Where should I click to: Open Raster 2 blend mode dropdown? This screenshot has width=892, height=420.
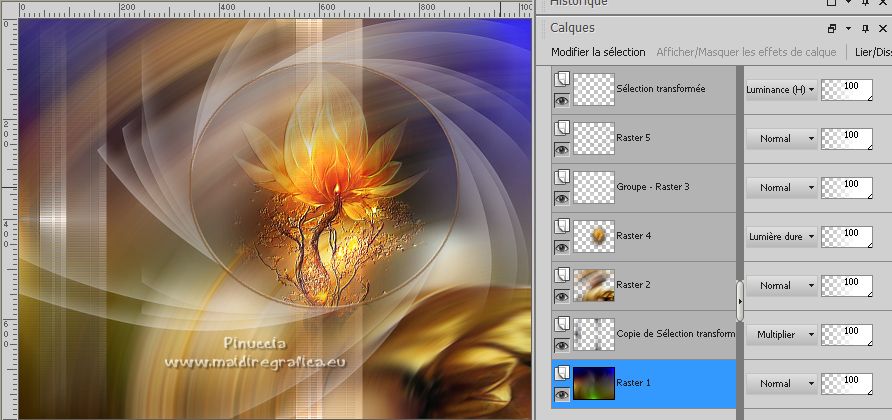pyautogui.click(x=782, y=285)
